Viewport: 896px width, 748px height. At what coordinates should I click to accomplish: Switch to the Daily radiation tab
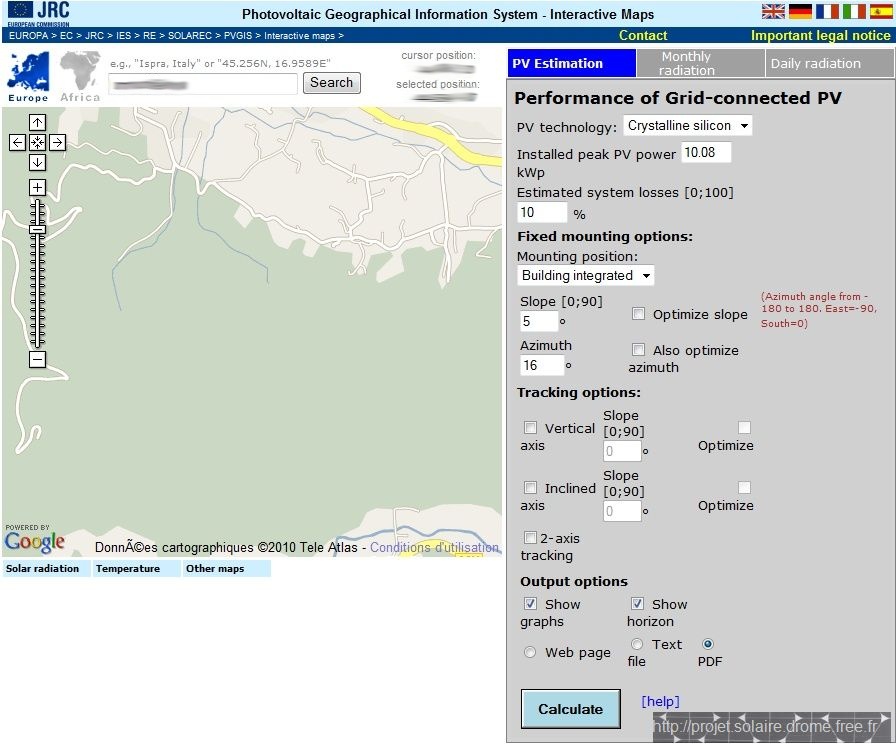(x=828, y=63)
